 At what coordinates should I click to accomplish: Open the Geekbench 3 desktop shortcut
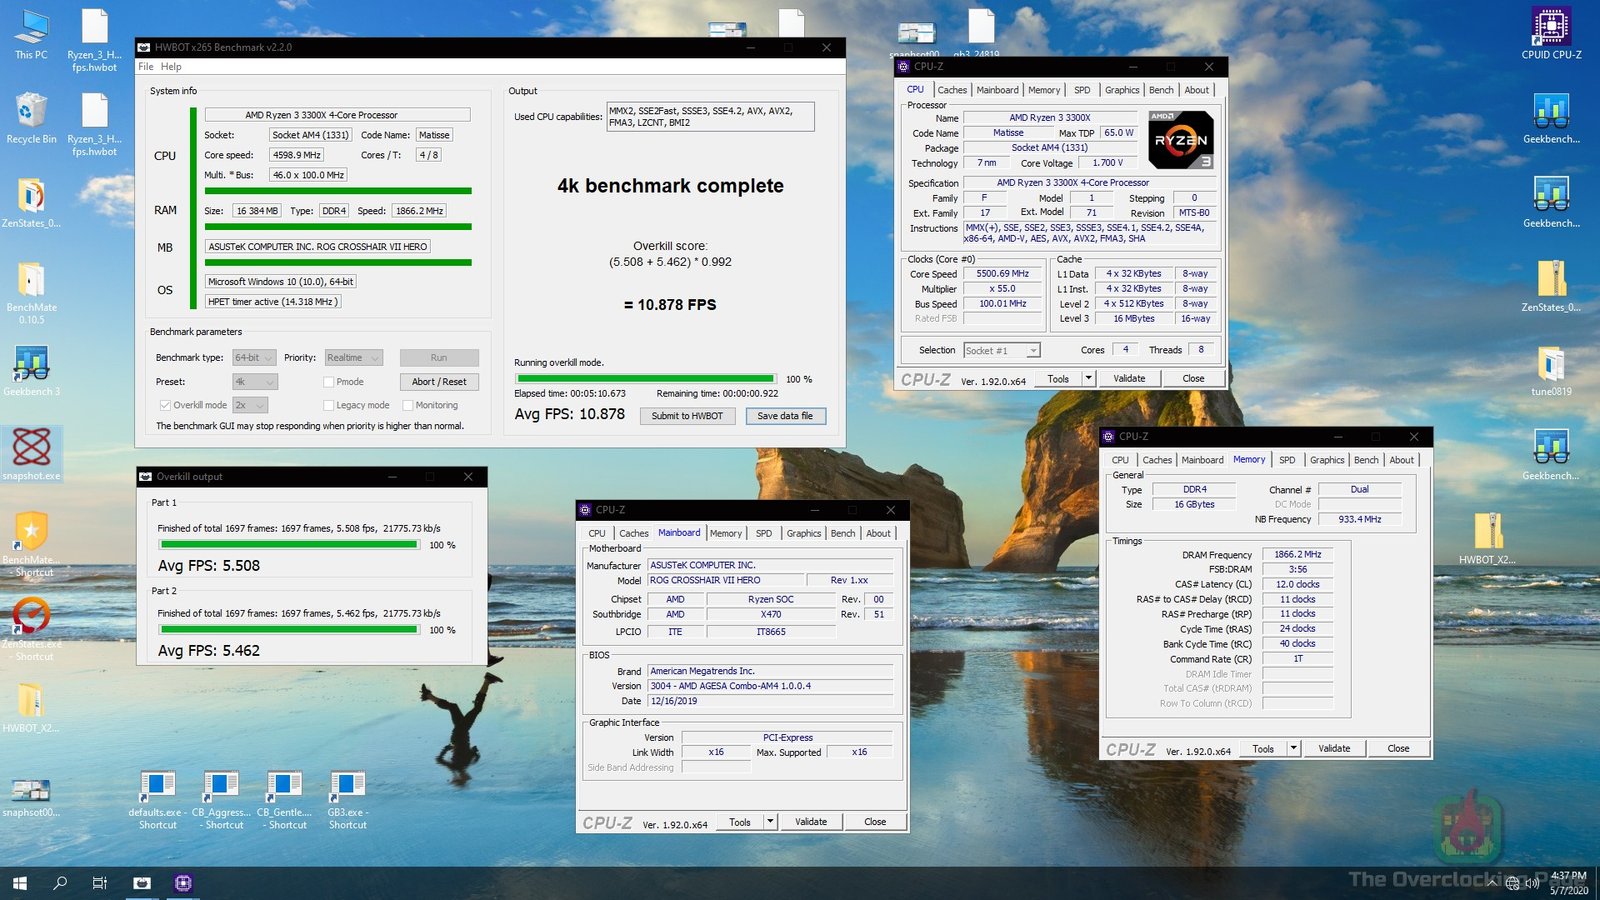click(31, 365)
